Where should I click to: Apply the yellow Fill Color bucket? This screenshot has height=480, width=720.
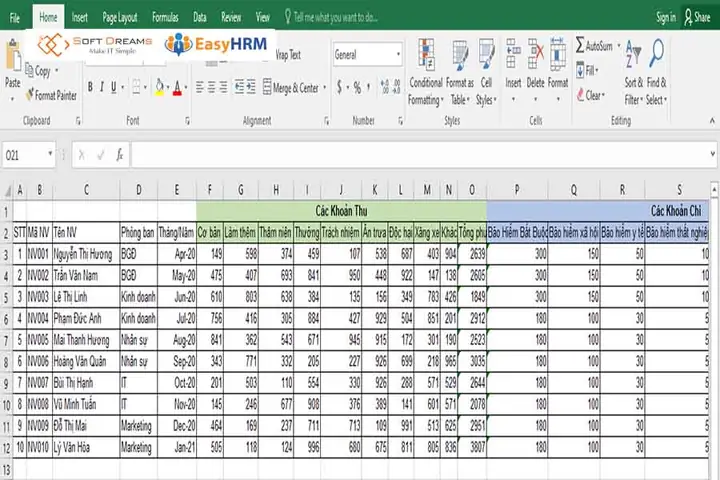coord(159,87)
